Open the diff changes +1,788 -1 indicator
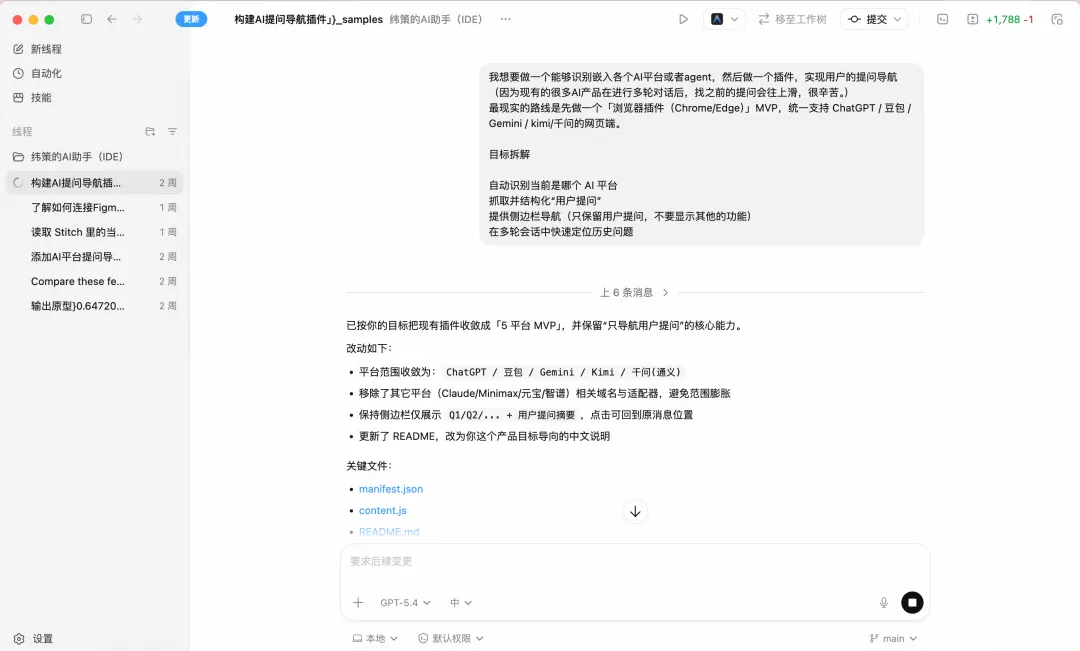1080x651 pixels. click(1001, 19)
